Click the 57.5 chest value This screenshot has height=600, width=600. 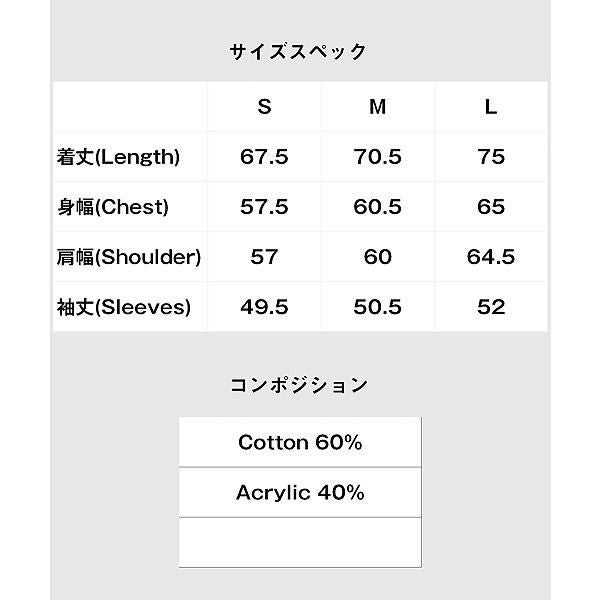tap(264, 207)
